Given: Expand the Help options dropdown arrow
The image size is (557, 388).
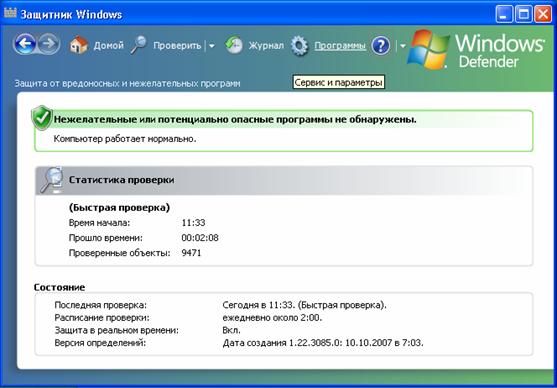Looking at the screenshot, I should (x=402, y=46).
